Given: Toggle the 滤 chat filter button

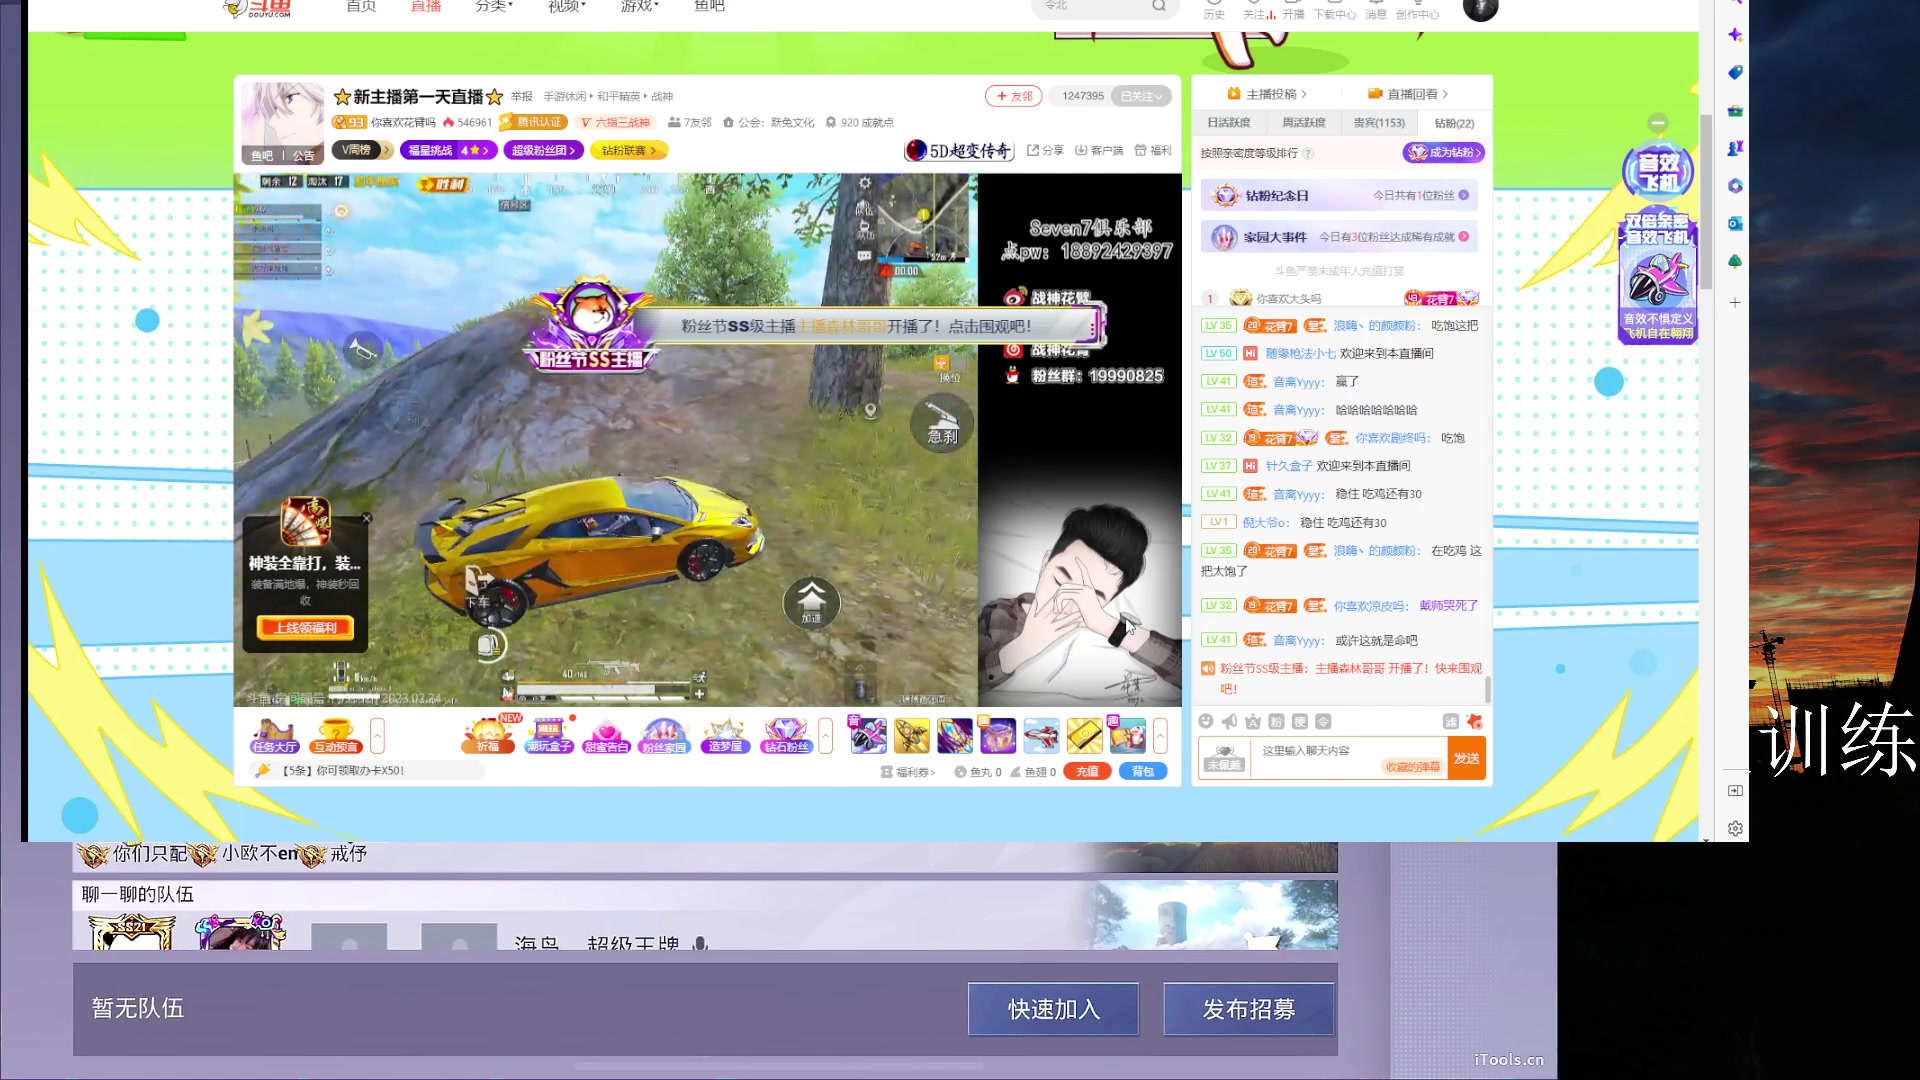Looking at the screenshot, I should click(x=1450, y=721).
